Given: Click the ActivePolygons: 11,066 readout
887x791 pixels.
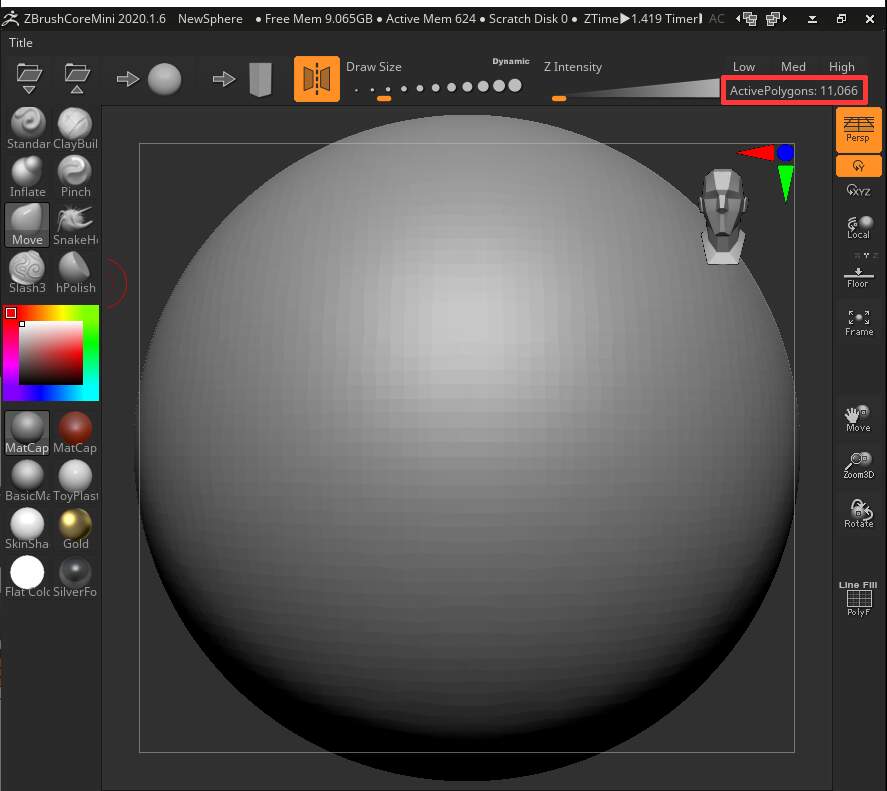Looking at the screenshot, I should [794, 91].
